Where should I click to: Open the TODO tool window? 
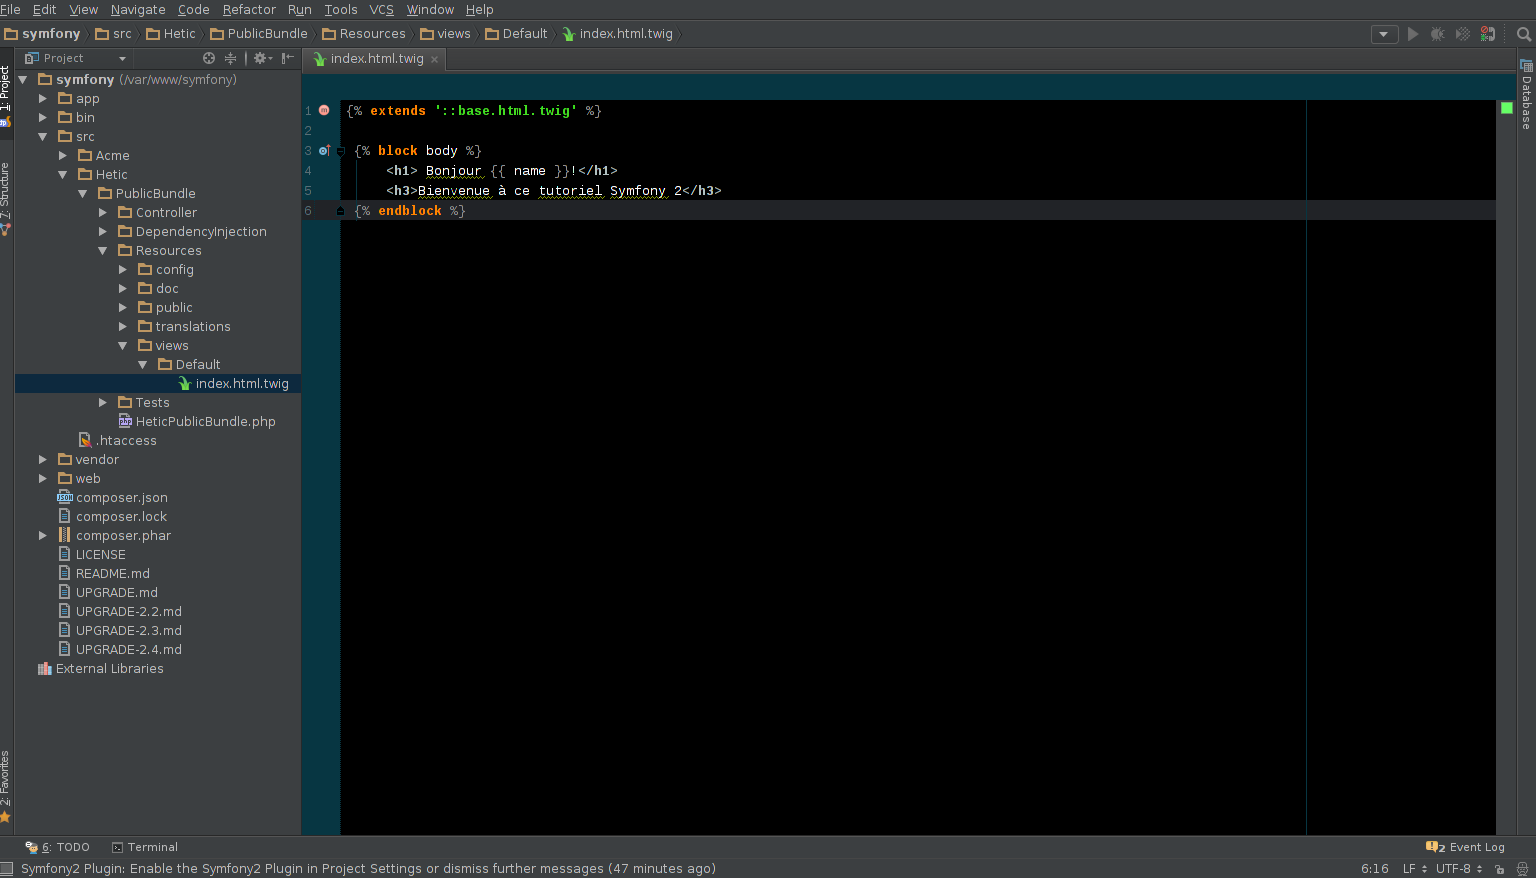[58, 847]
